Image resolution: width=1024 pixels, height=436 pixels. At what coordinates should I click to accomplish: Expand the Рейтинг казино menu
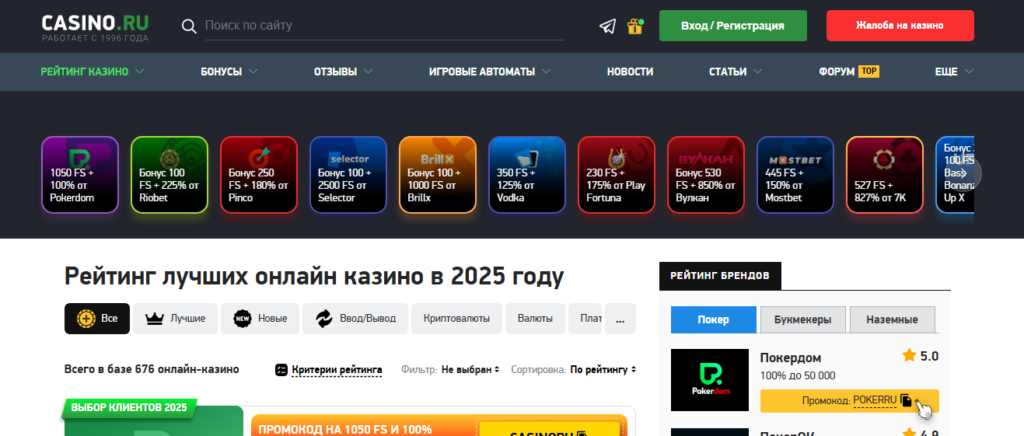tap(92, 72)
